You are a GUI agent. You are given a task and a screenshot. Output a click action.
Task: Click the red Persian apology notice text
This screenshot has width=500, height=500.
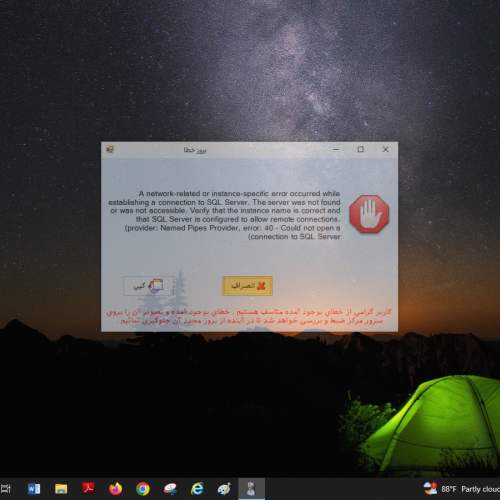point(249,316)
